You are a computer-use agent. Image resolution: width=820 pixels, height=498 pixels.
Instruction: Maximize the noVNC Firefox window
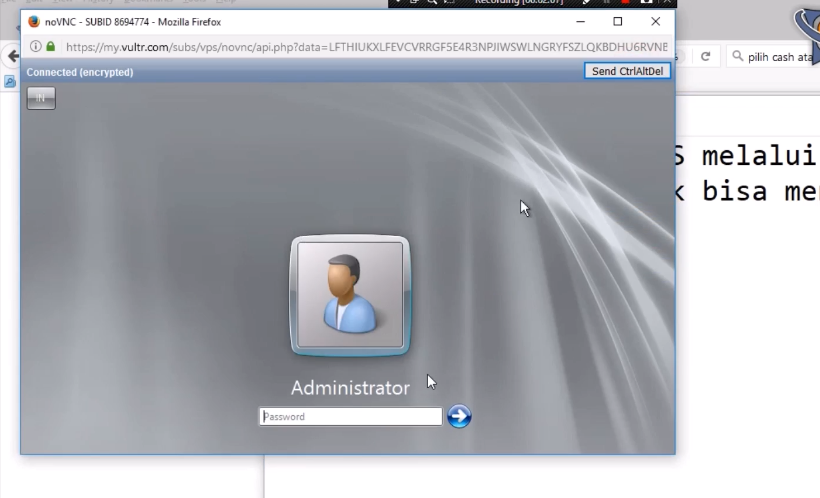tap(618, 21)
